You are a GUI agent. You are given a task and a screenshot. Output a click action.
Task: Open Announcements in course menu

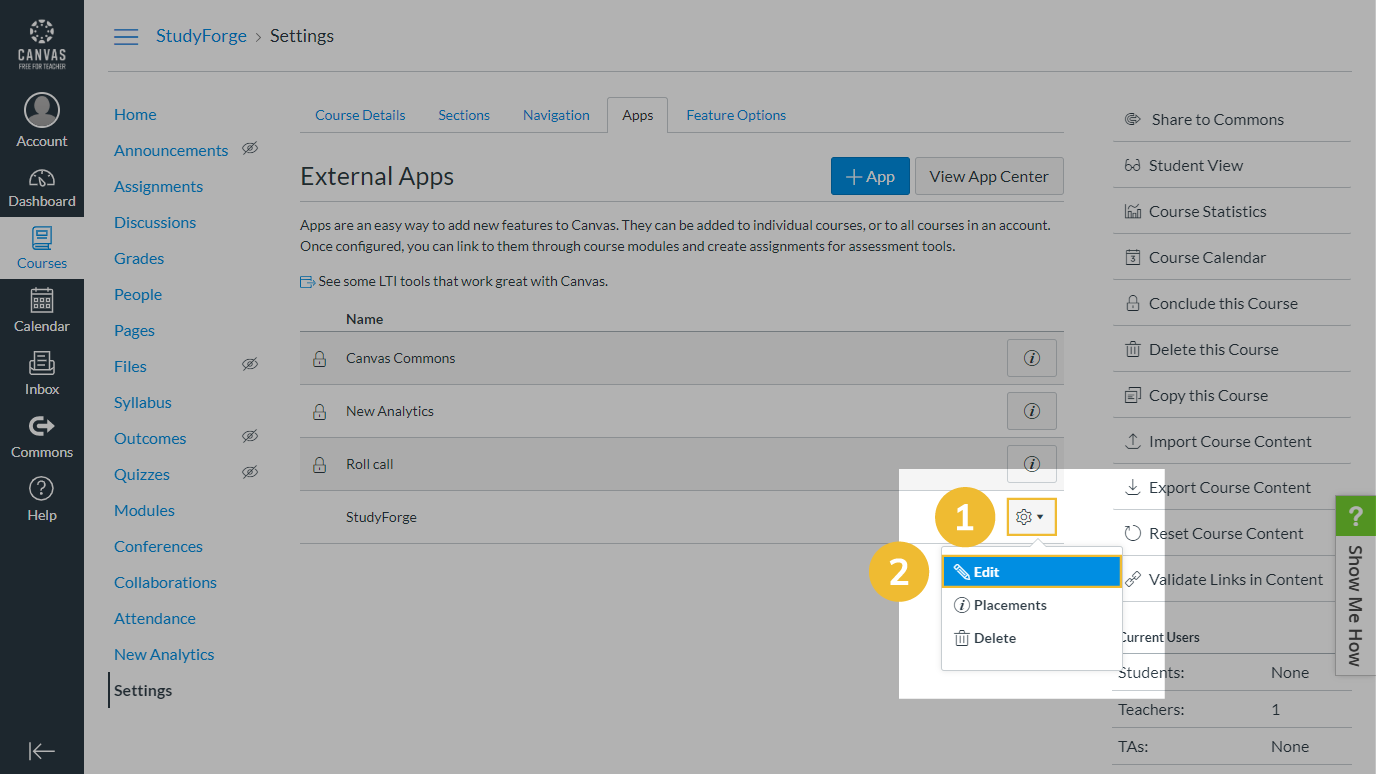pos(171,150)
